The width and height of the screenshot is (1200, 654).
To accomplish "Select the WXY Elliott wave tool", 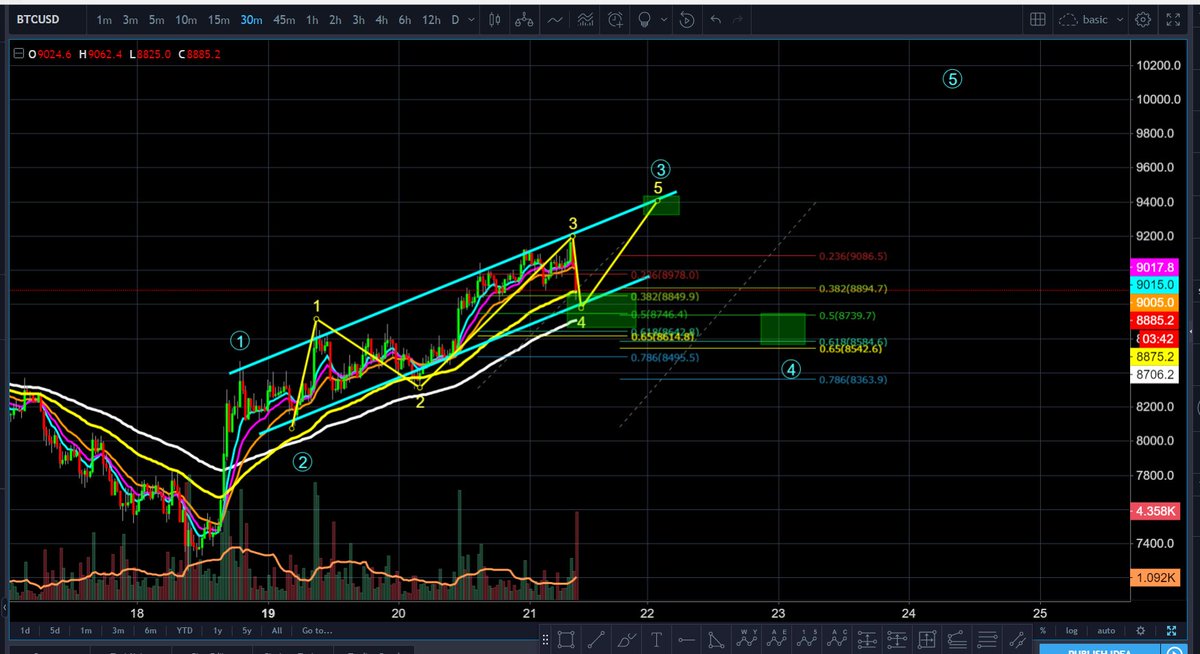I will tap(748, 638).
